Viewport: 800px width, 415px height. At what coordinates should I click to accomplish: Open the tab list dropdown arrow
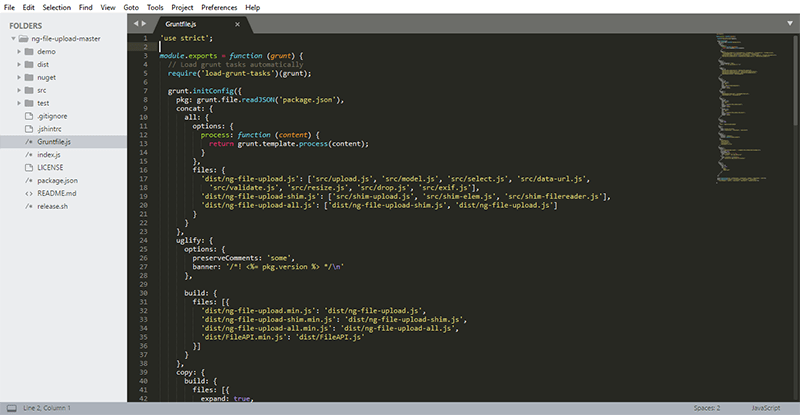tap(790, 23)
